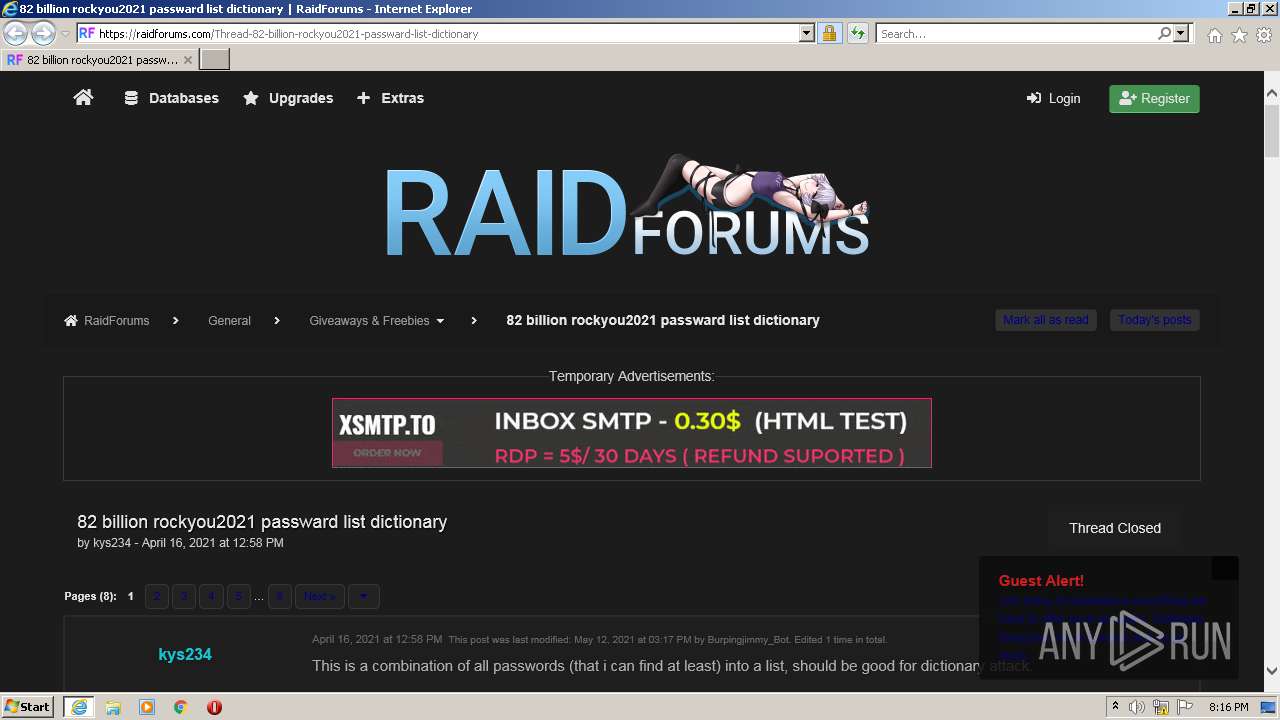Click the Today's posts button
1280x720 pixels.
1154,320
